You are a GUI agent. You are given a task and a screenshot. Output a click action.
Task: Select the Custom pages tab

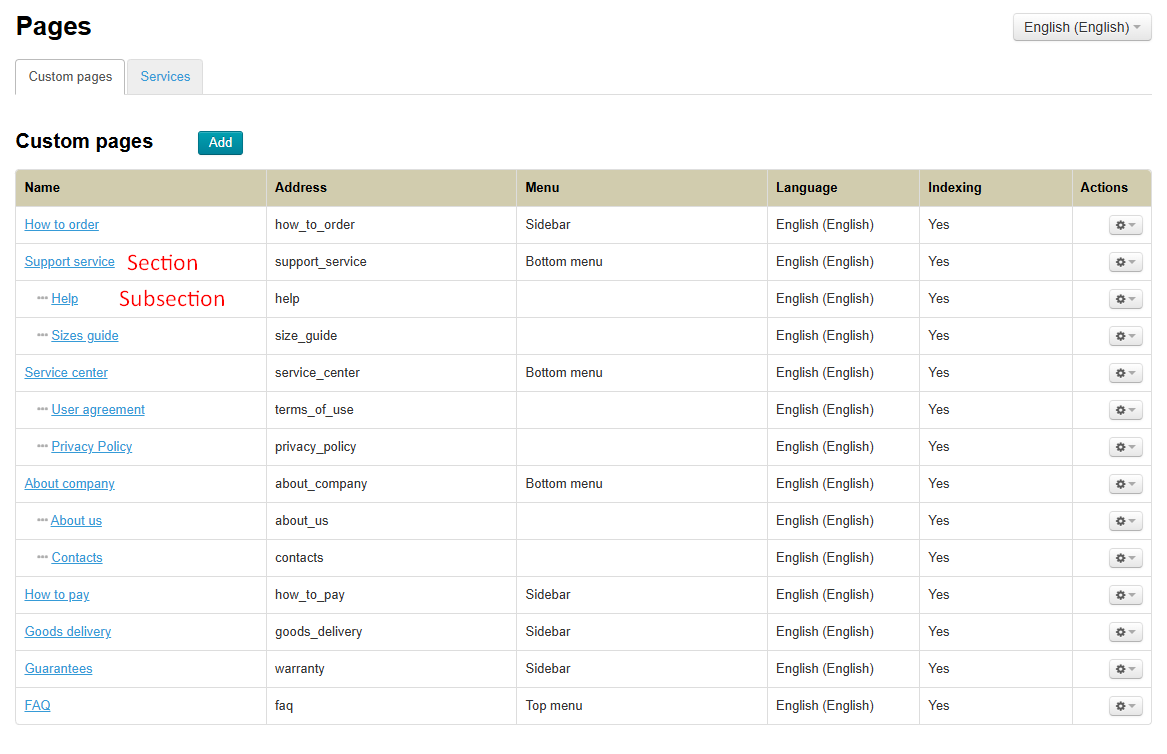[70, 77]
